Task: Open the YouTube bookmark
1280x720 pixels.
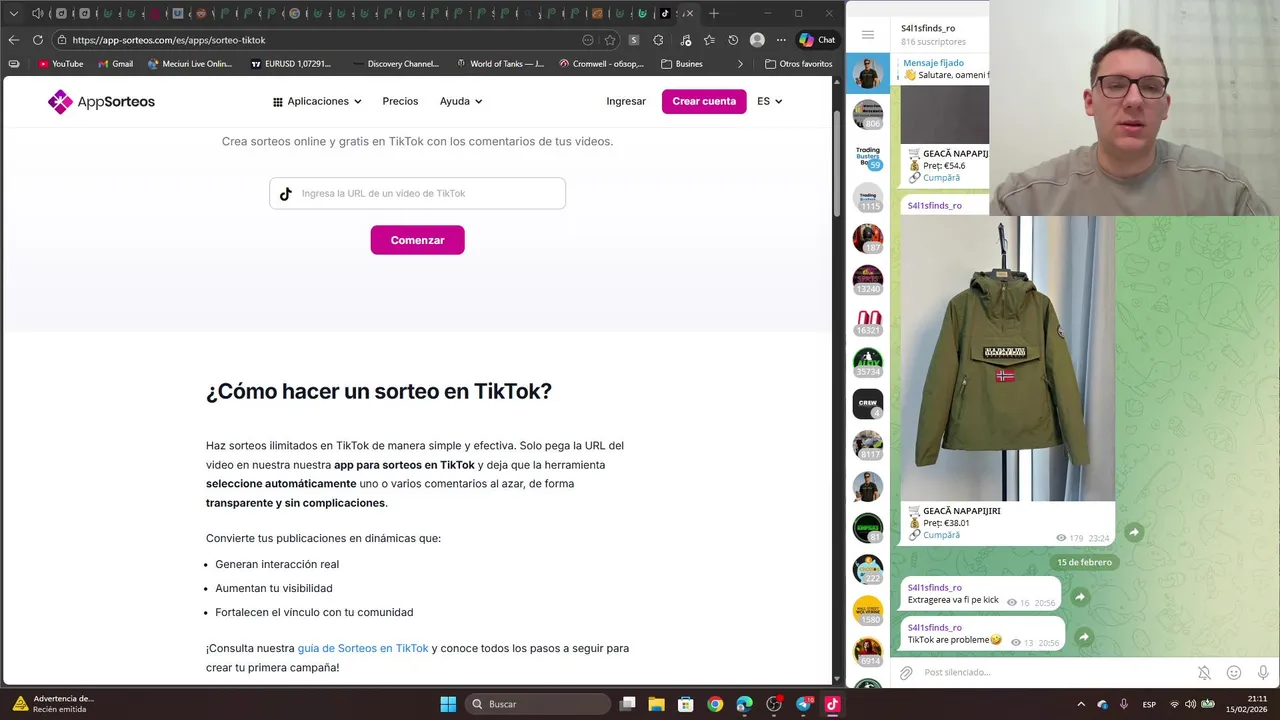Action: pyautogui.click(x=60, y=64)
